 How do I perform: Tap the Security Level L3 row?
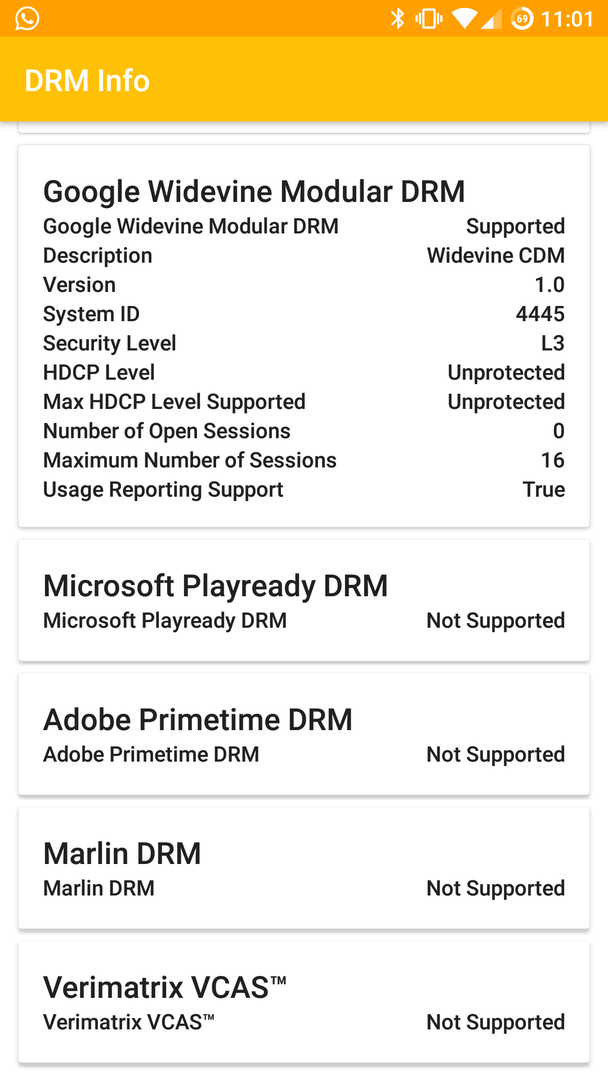tap(303, 343)
